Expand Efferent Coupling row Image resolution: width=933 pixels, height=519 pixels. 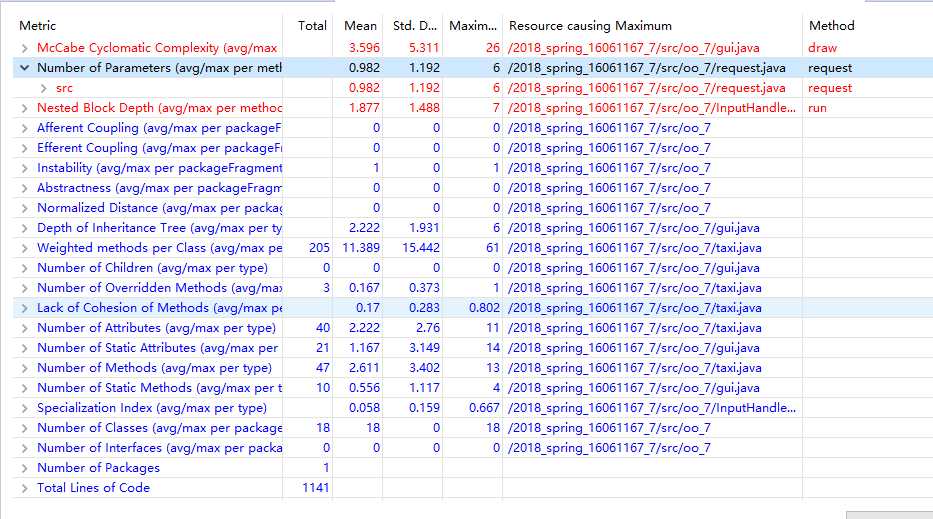pos(24,148)
